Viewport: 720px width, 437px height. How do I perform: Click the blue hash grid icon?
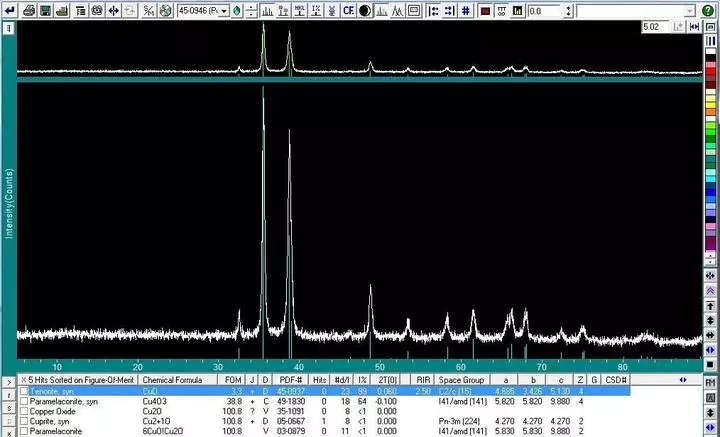(x=466, y=11)
